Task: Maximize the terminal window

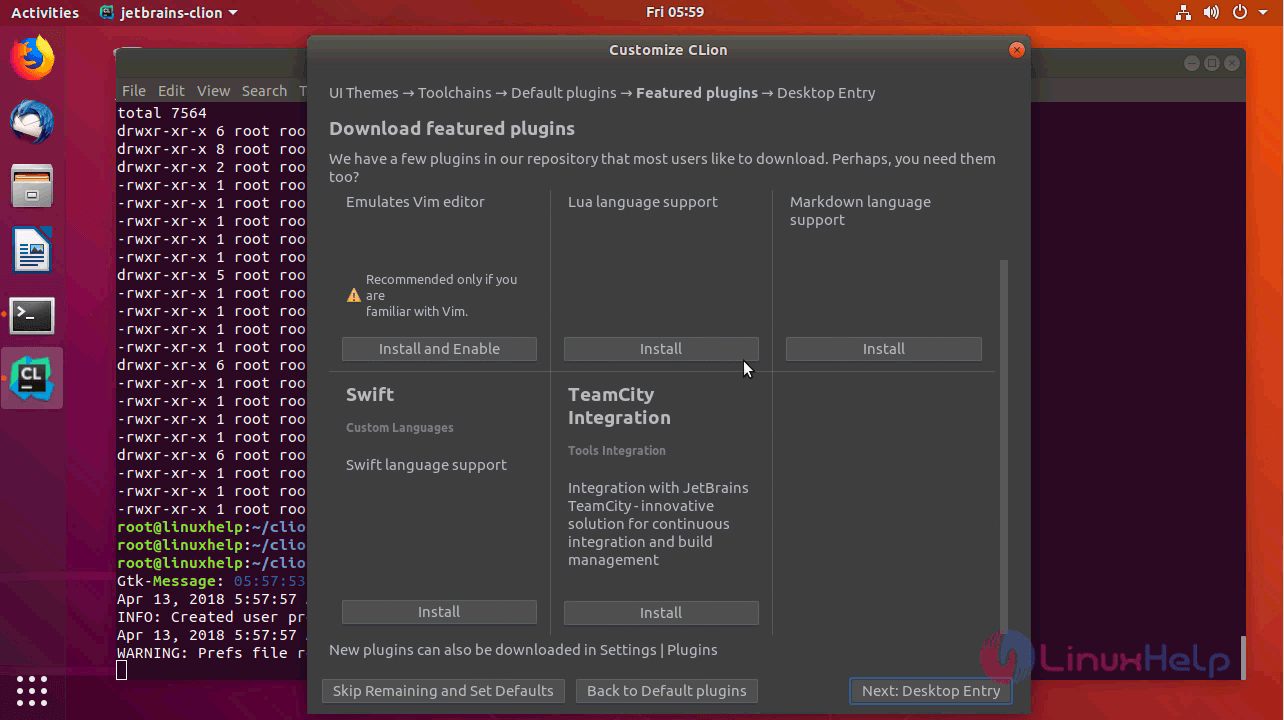Action: click(1212, 63)
